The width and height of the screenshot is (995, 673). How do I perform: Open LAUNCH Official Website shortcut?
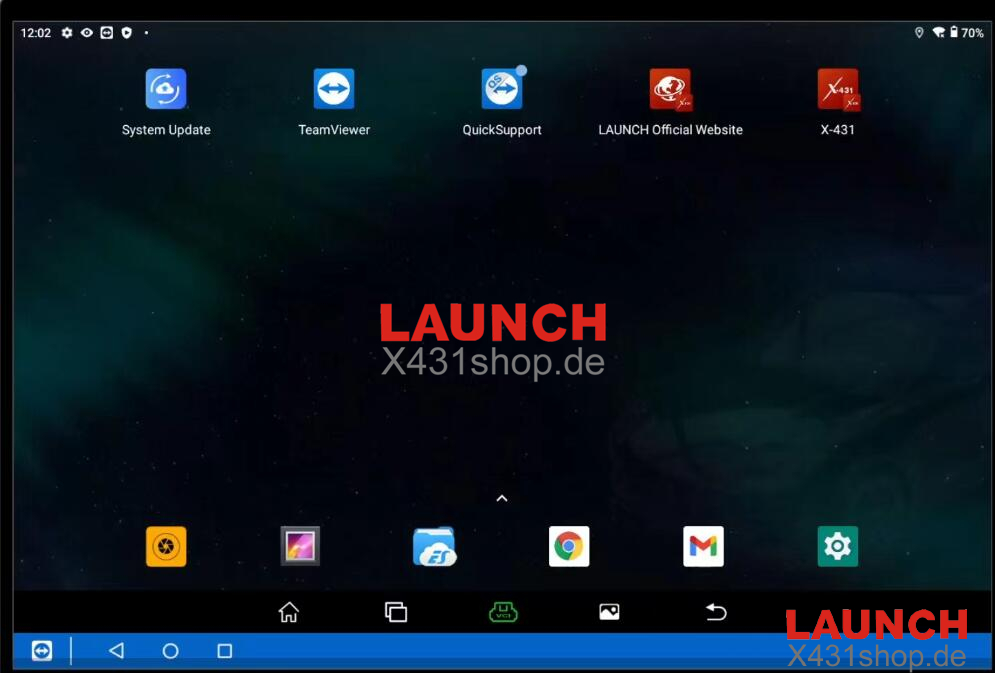(670, 90)
